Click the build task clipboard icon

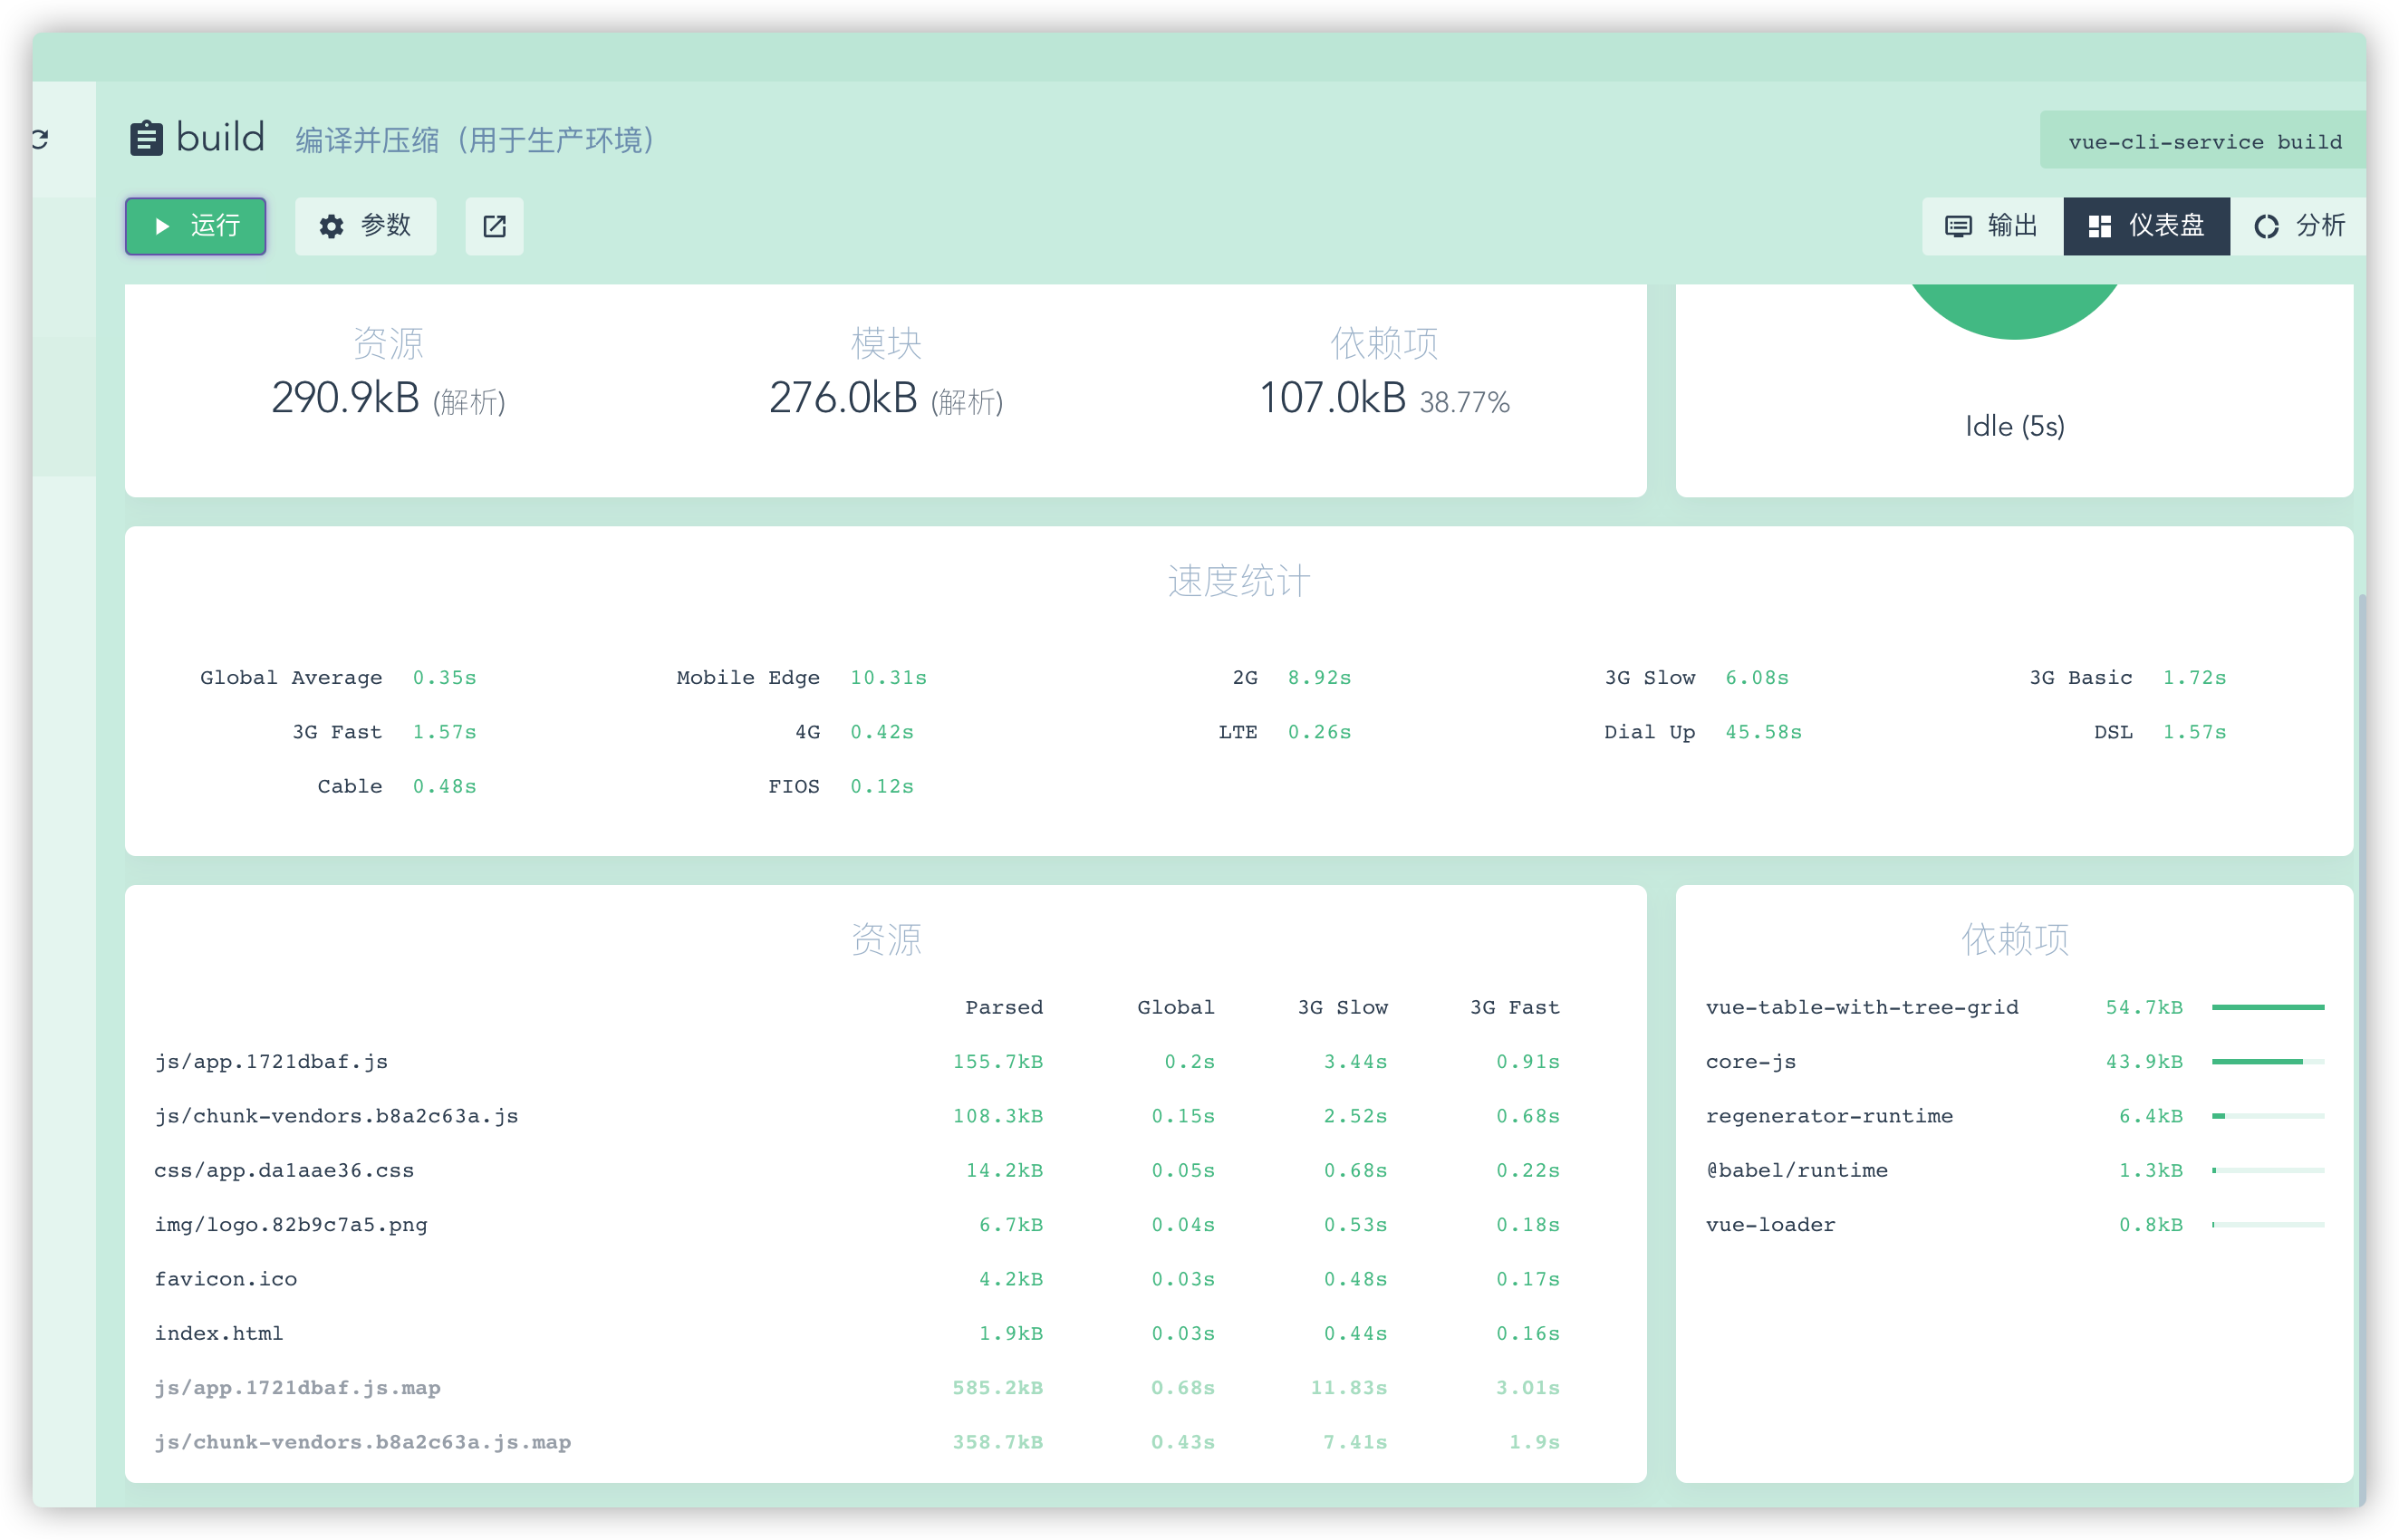(x=146, y=138)
